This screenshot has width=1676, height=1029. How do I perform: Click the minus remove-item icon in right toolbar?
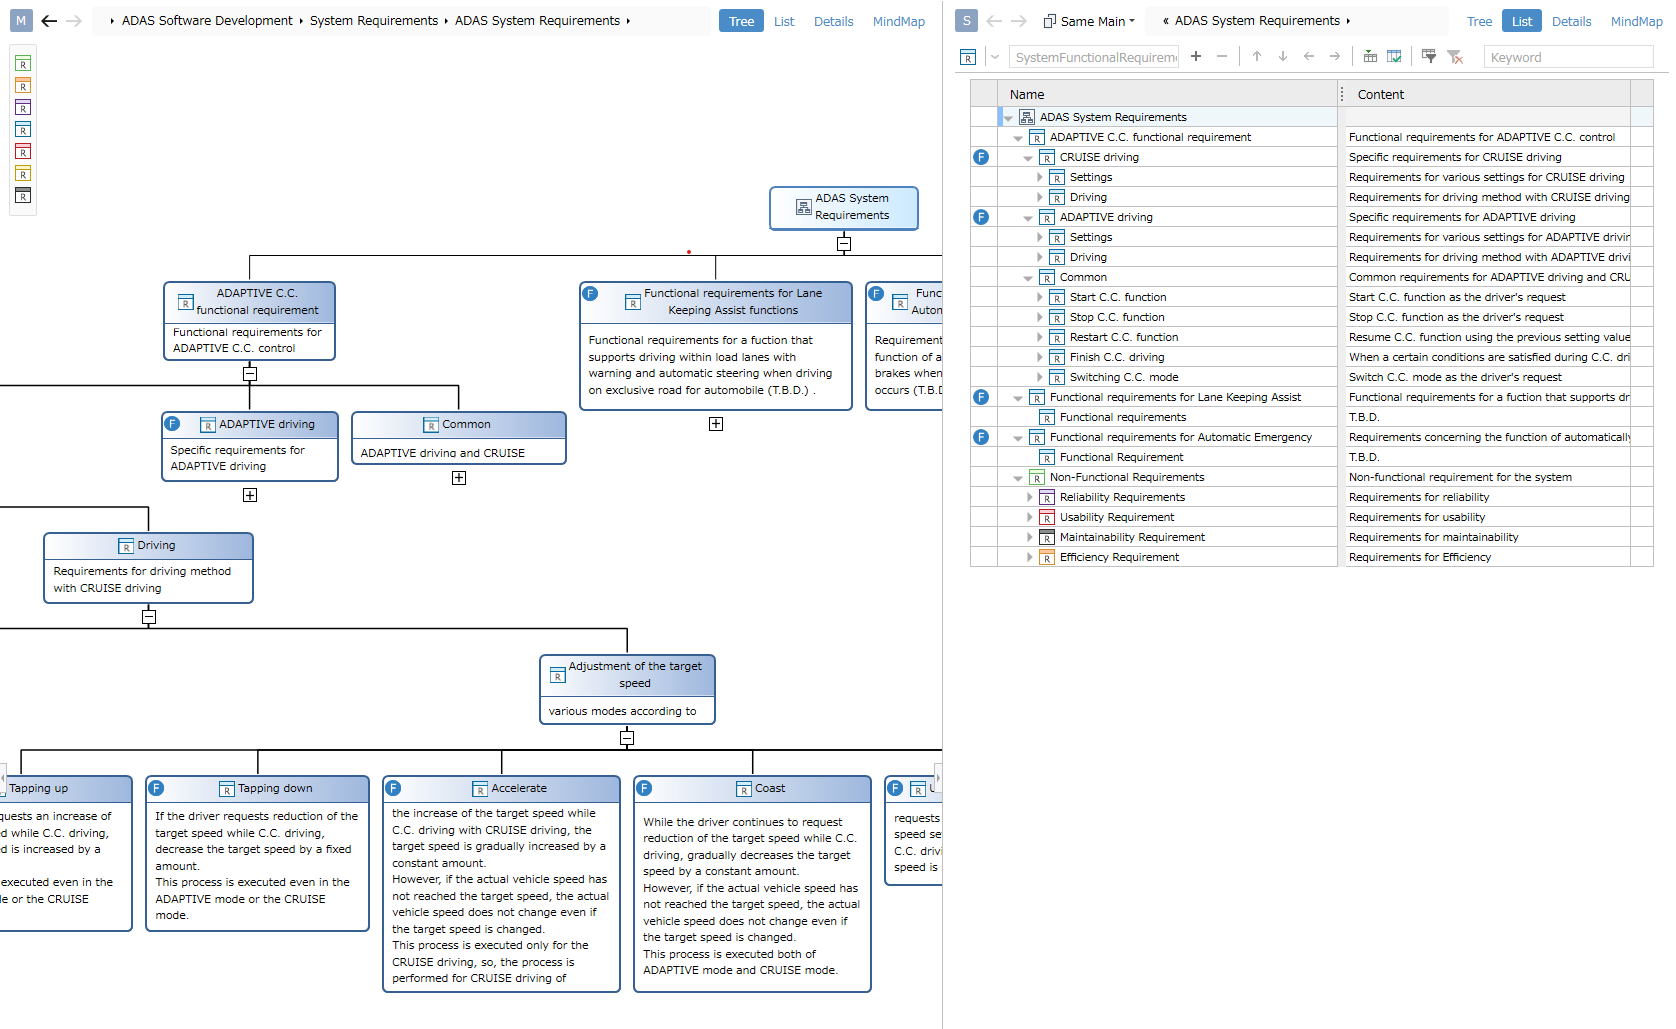(x=1222, y=56)
